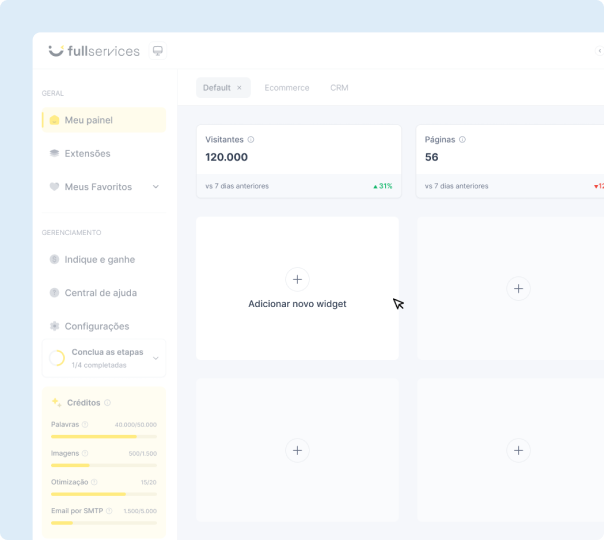Click the Palavras credits progress bar
The image size is (604, 540).
click(x=103, y=437)
